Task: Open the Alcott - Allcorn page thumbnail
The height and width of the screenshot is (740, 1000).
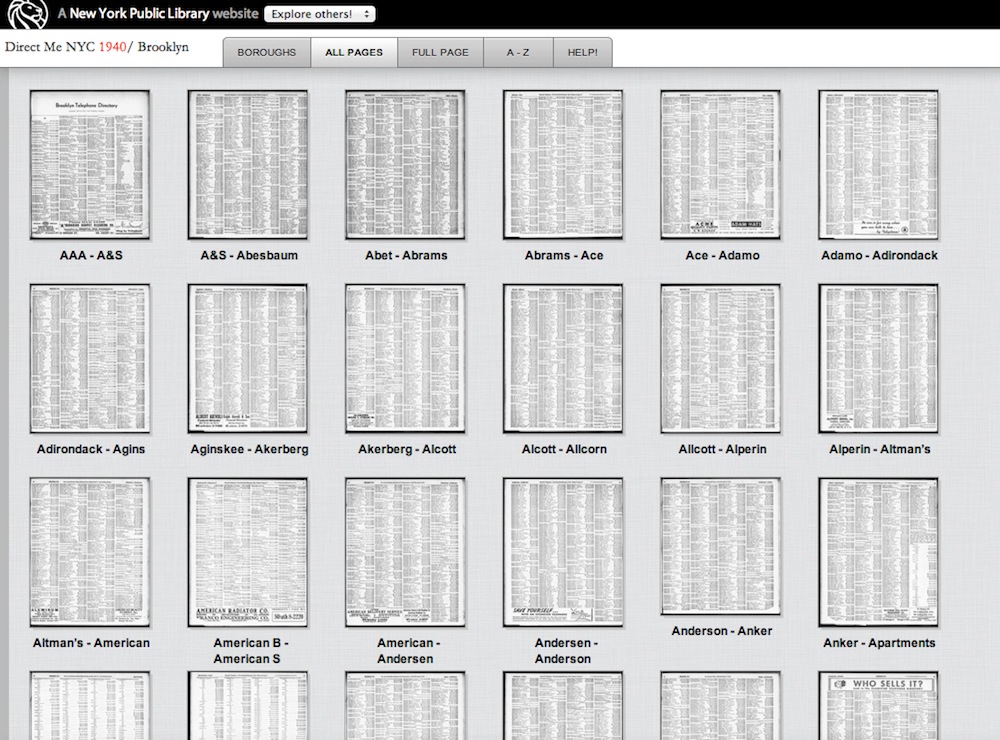Action: point(563,359)
